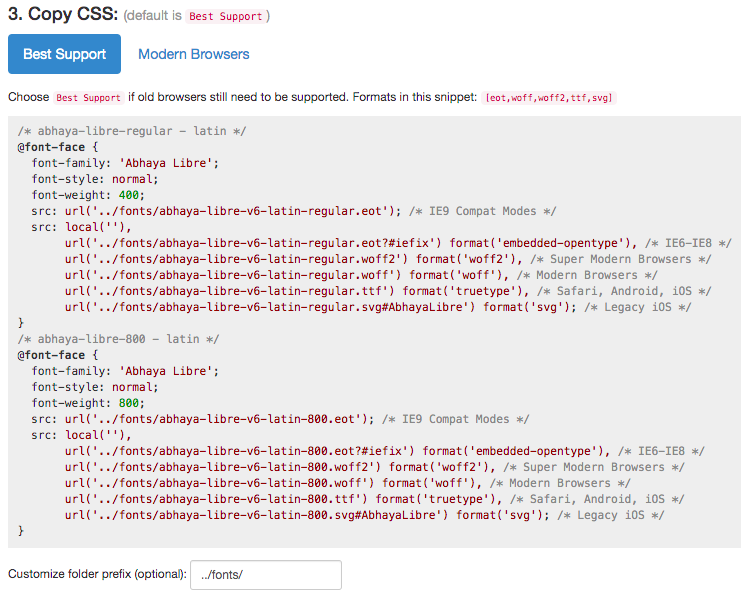Click the '3. Copy CSS:' heading

pyautogui.click(x=63, y=14)
